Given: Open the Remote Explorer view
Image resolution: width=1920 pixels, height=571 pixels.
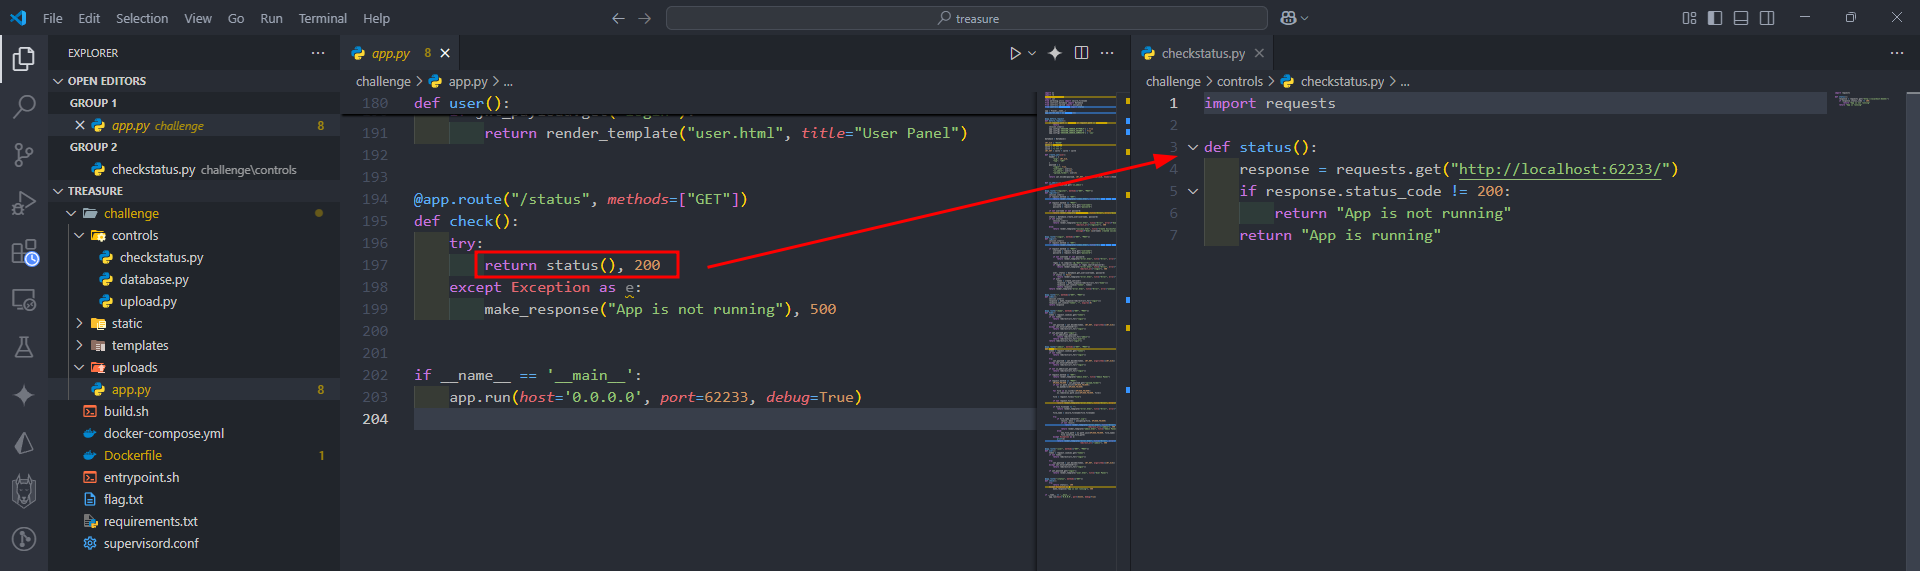Looking at the screenshot, I should point(24,299).
